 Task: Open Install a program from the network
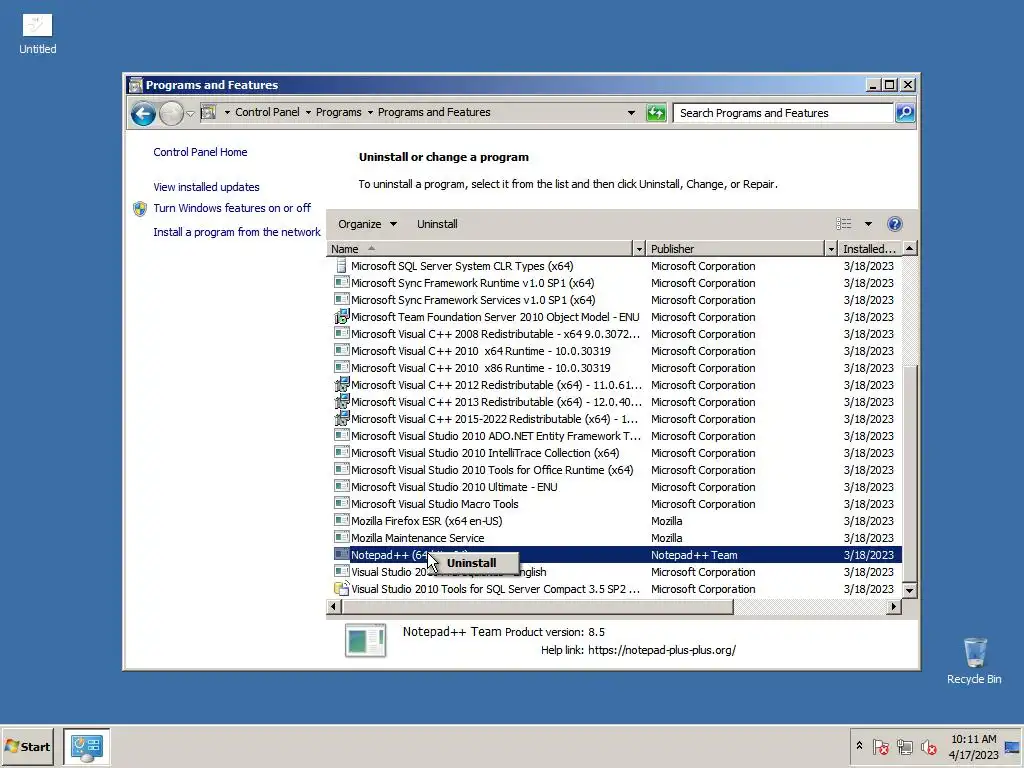pyautogui.click(x=237, y=232)
